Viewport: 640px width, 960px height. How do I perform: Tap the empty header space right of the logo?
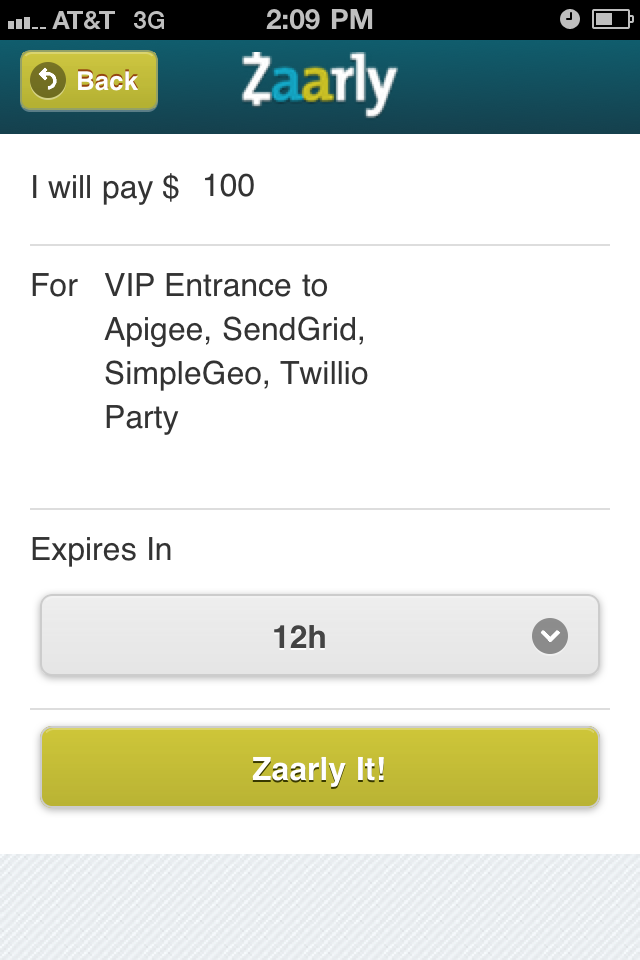pos(520,86)
